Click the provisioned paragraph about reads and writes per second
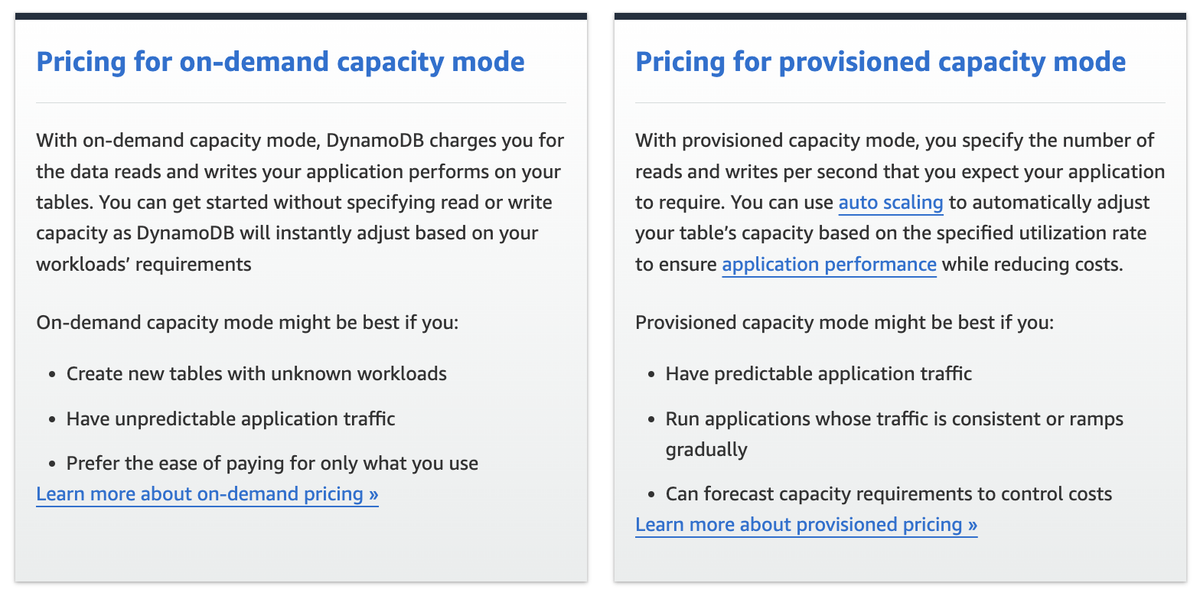This screenshot has height=589, width=1200. (900, 203)
